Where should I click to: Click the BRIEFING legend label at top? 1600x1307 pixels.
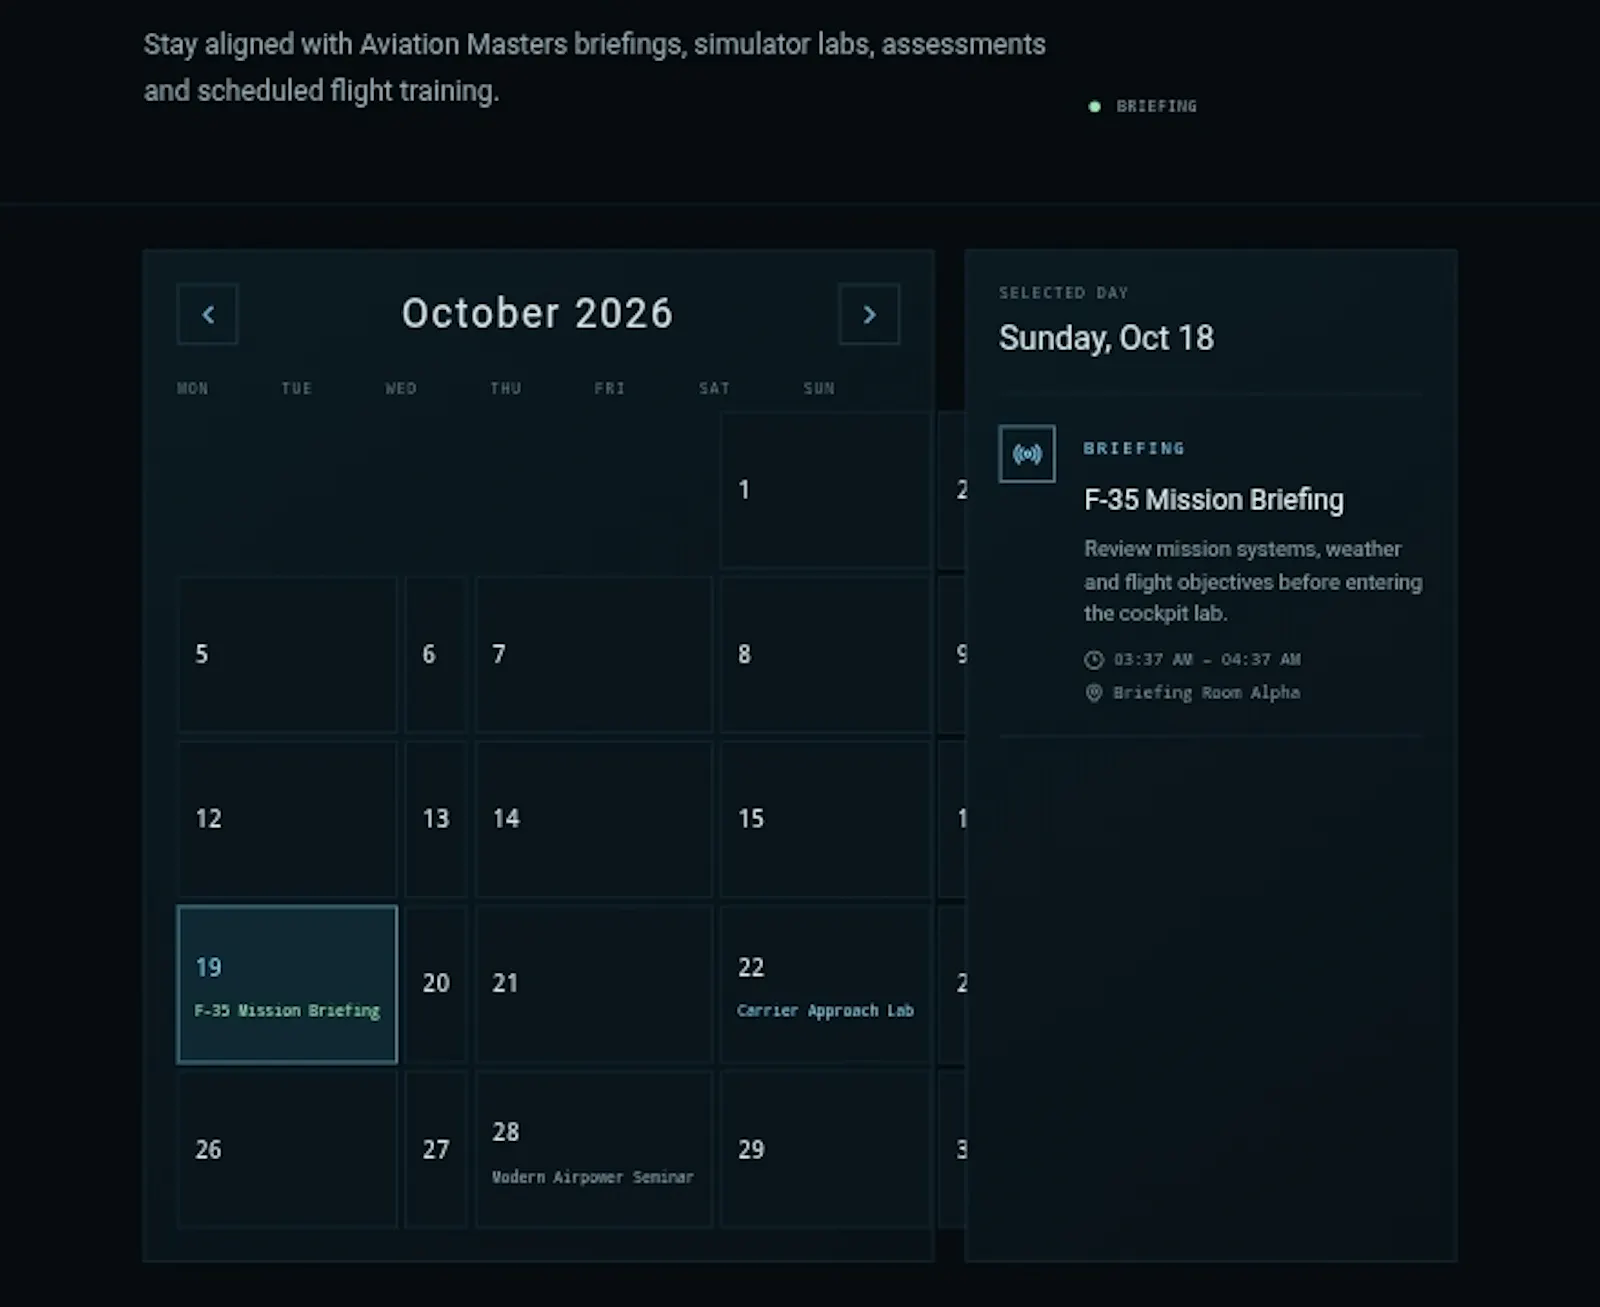click(1156, 106)
